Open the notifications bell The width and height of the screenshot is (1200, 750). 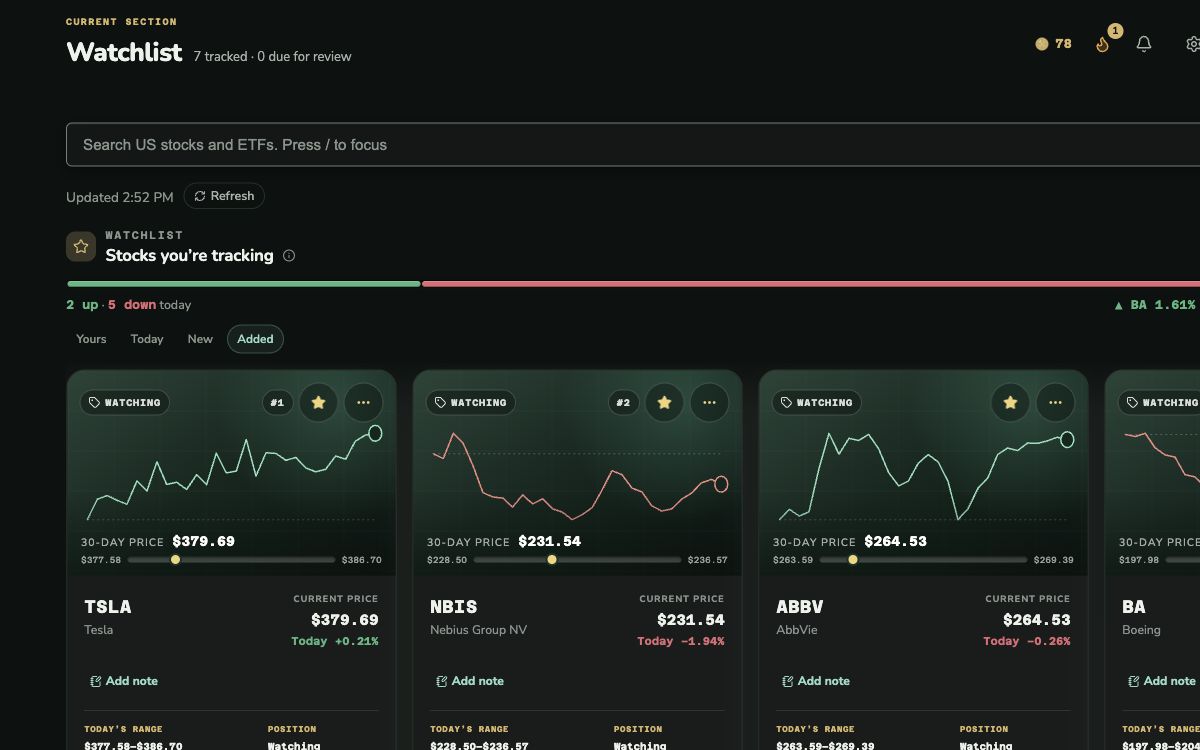tap(1144, 44)
